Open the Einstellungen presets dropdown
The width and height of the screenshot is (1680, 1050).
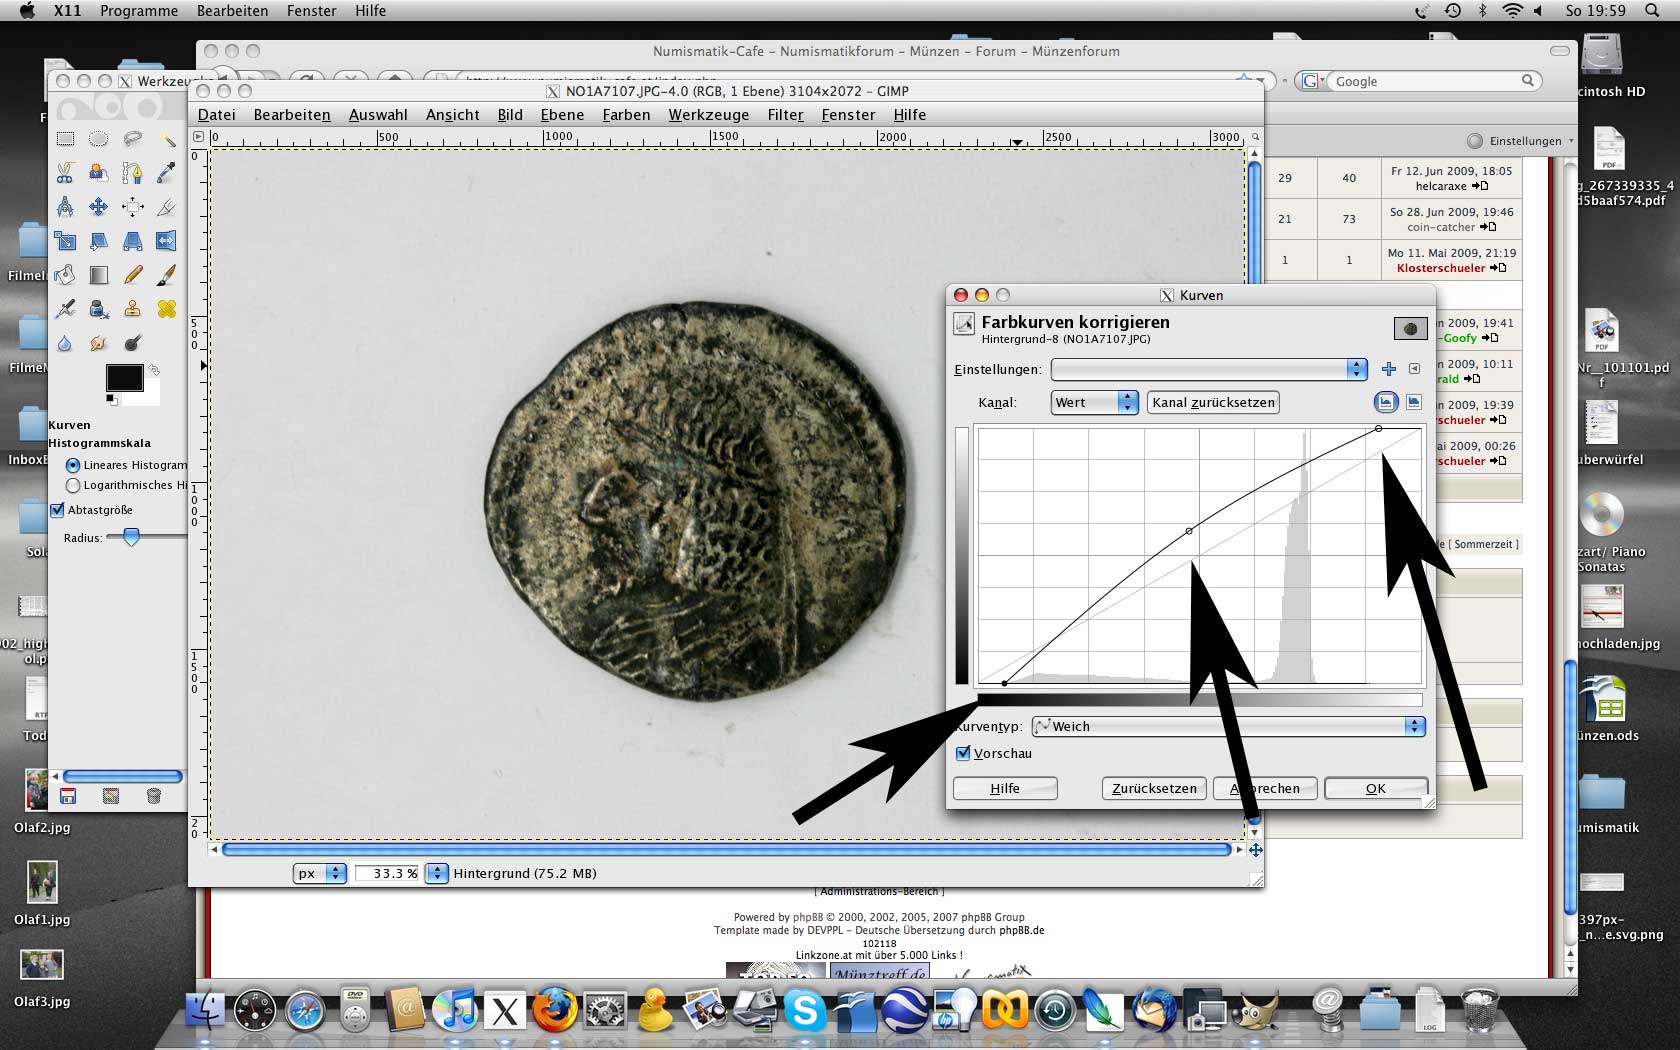coord(1208,369)
